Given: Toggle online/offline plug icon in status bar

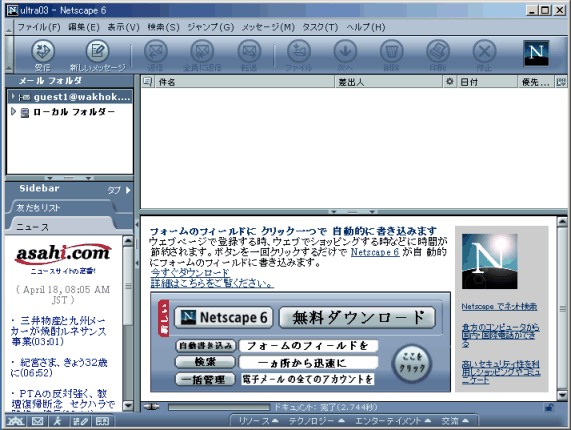Looking at the screenshot, I should (x=151, y=407).
